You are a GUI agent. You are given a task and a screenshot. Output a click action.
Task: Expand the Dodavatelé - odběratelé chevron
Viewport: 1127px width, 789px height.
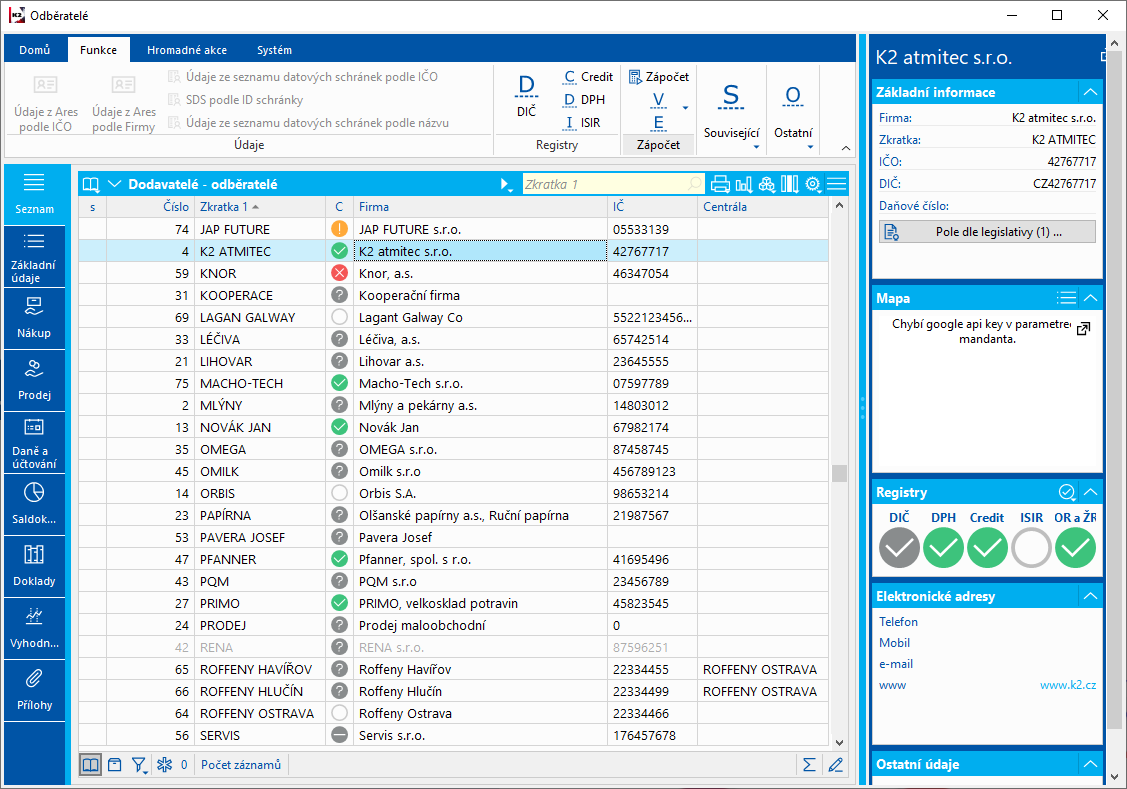click(x=114, y=184)
